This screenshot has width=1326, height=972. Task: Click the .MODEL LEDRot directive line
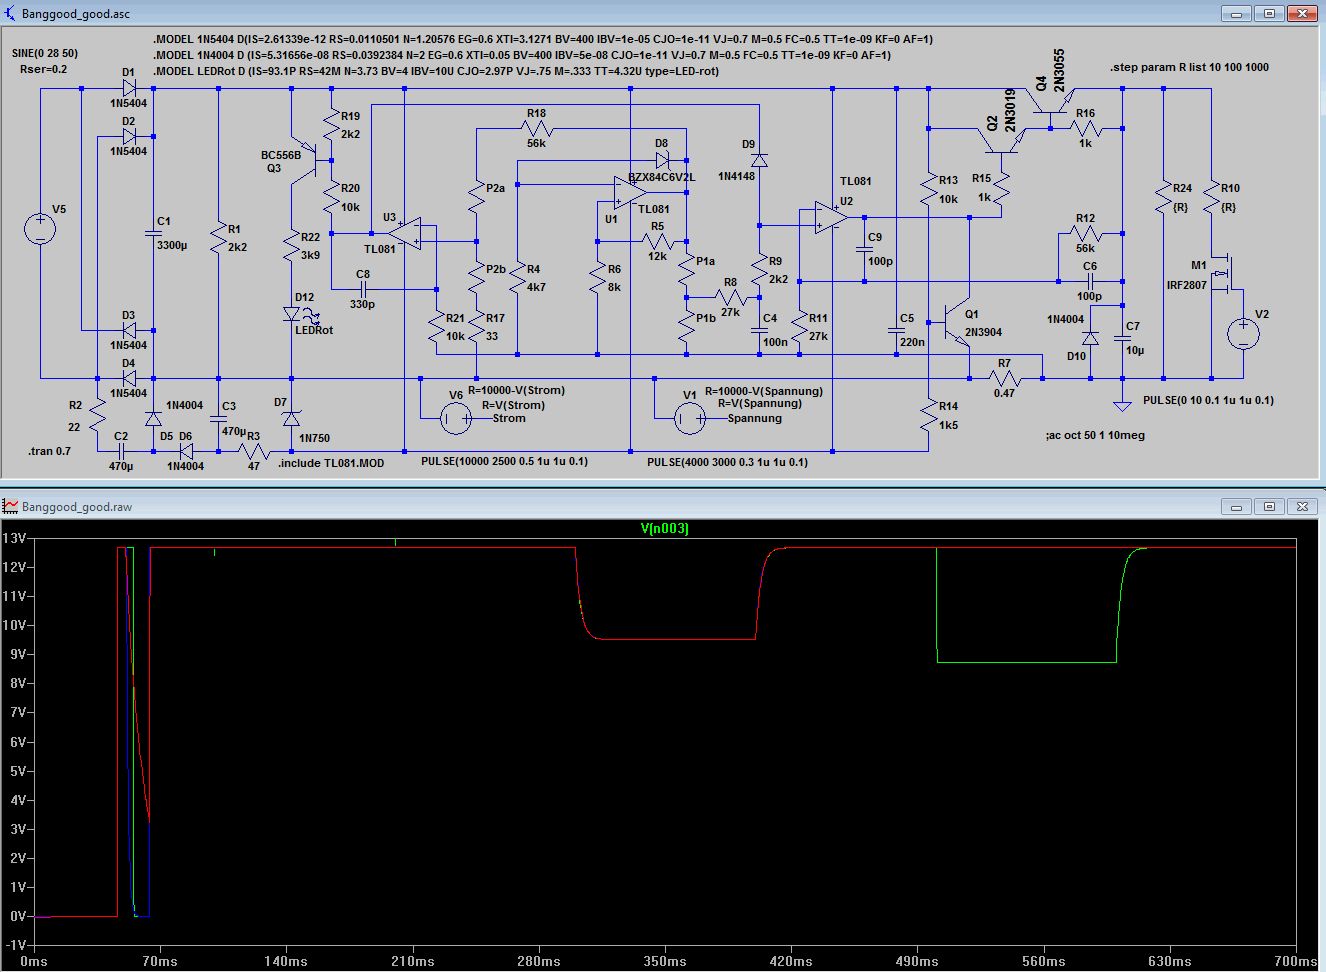pos(435,71)
